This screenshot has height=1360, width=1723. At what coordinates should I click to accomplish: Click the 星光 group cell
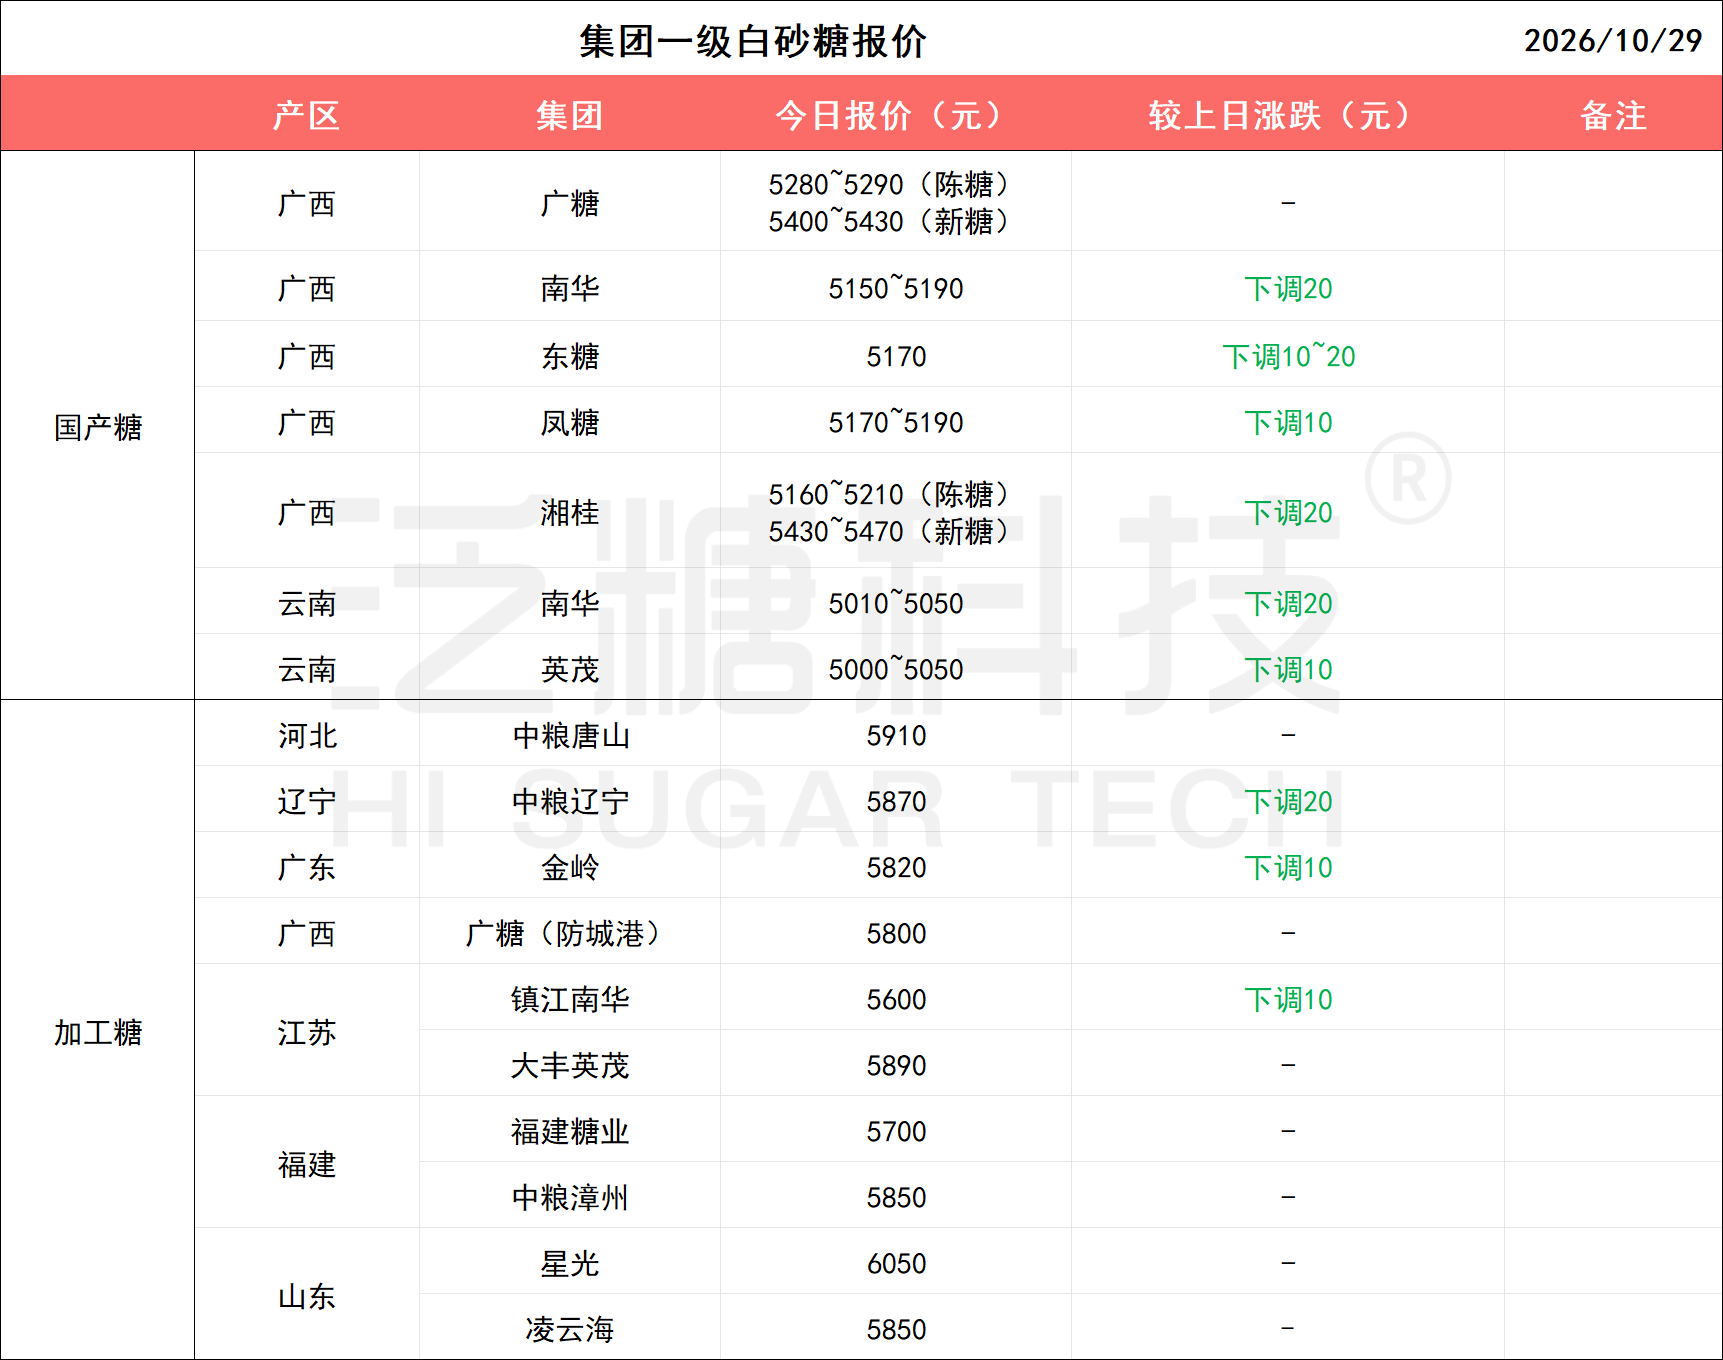[x=570, y=1263]
